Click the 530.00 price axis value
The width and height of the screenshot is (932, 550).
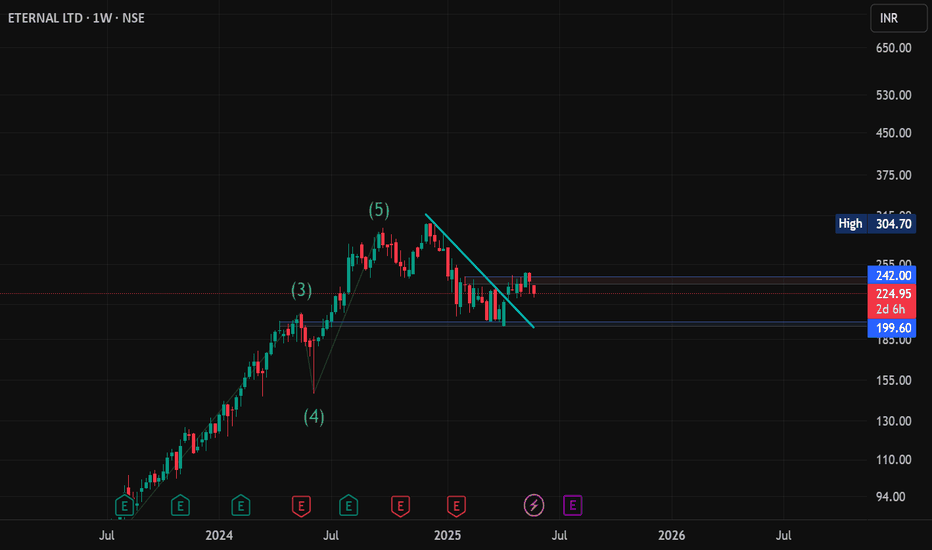click(893, 95)
